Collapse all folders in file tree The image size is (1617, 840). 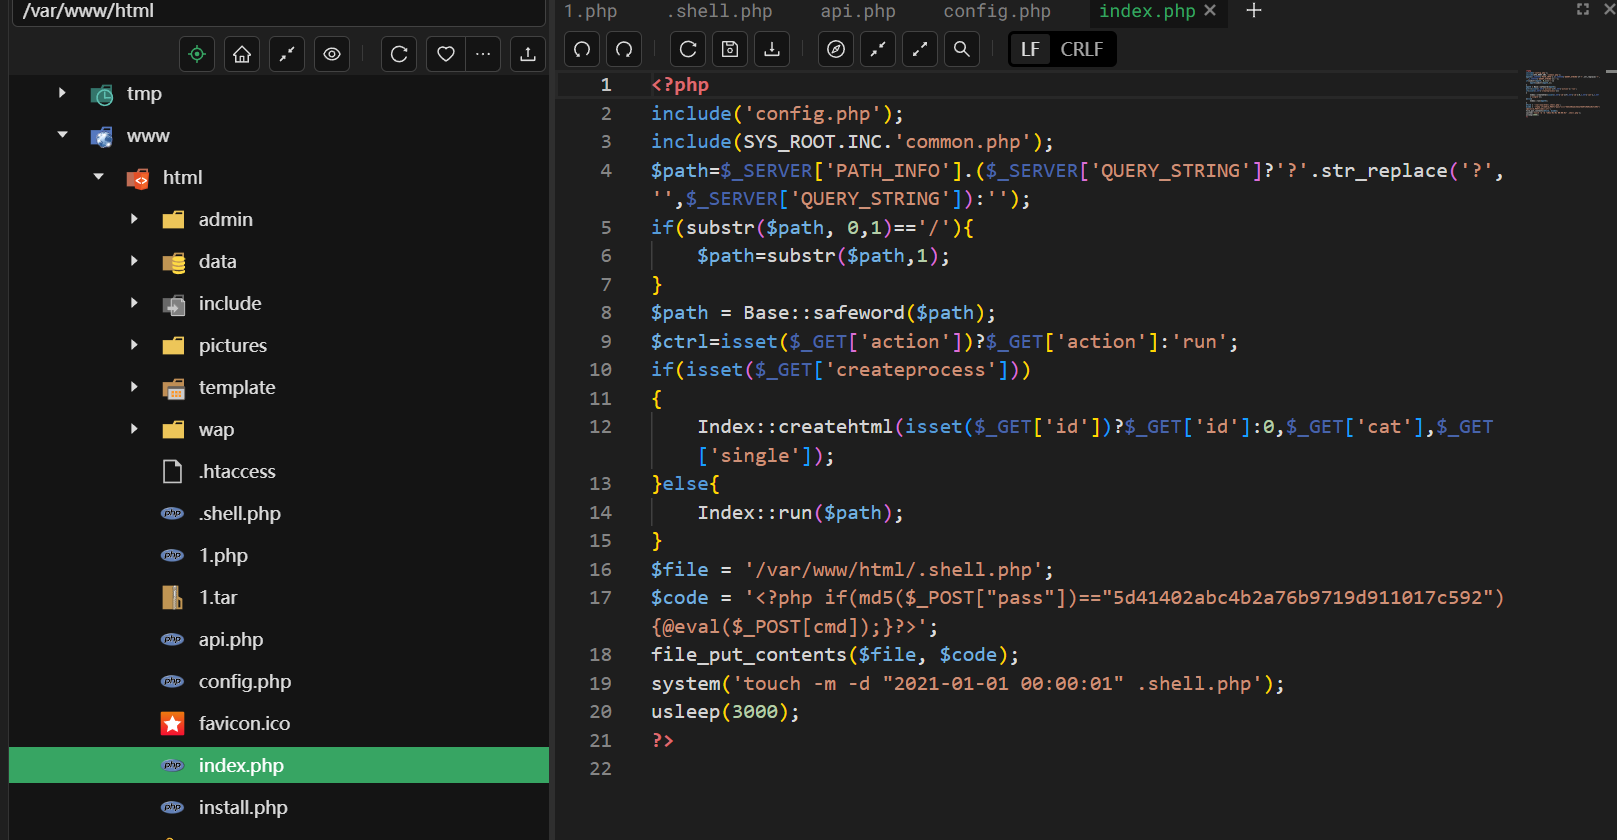(287, 54)
